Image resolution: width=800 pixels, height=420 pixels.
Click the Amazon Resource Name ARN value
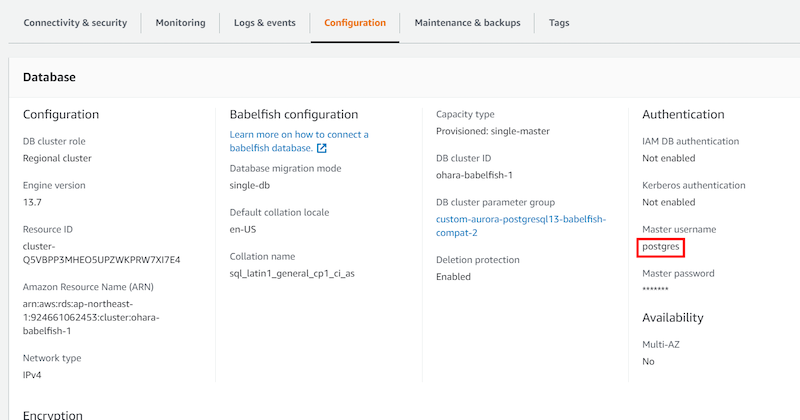(91, 317)
